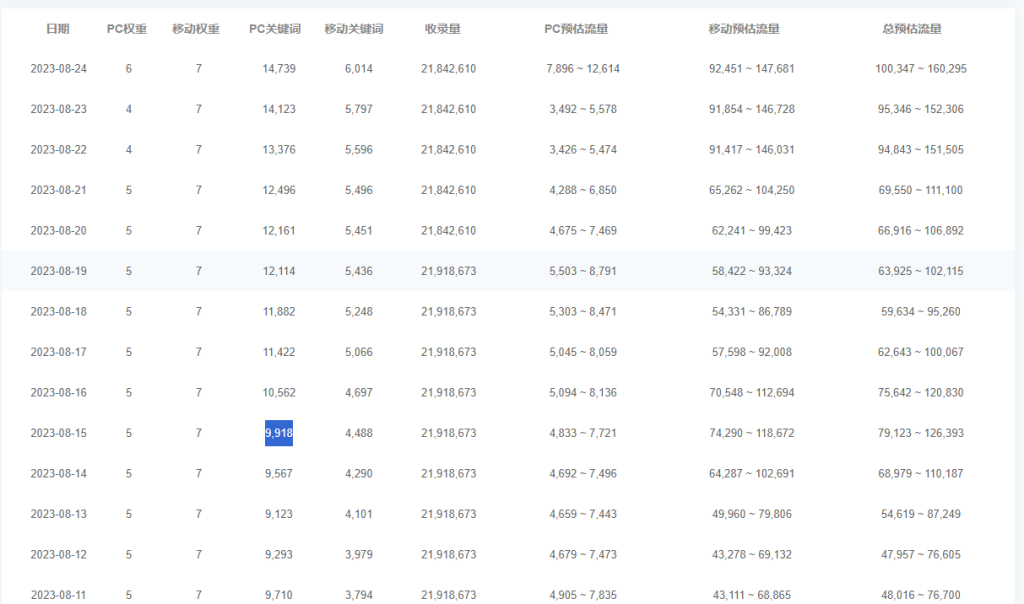
Task: Select the date cell 2023-08-24
Action: (58, 69)
